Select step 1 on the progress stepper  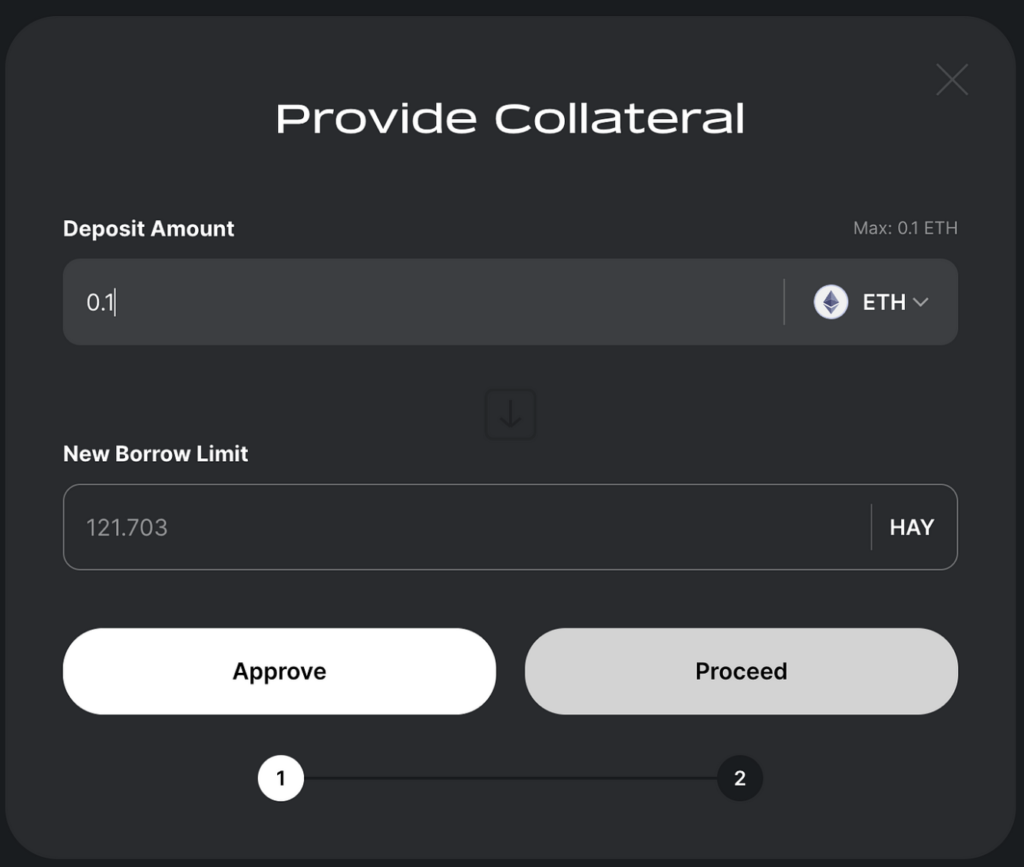pyautogui.click(x=281, y=777)
